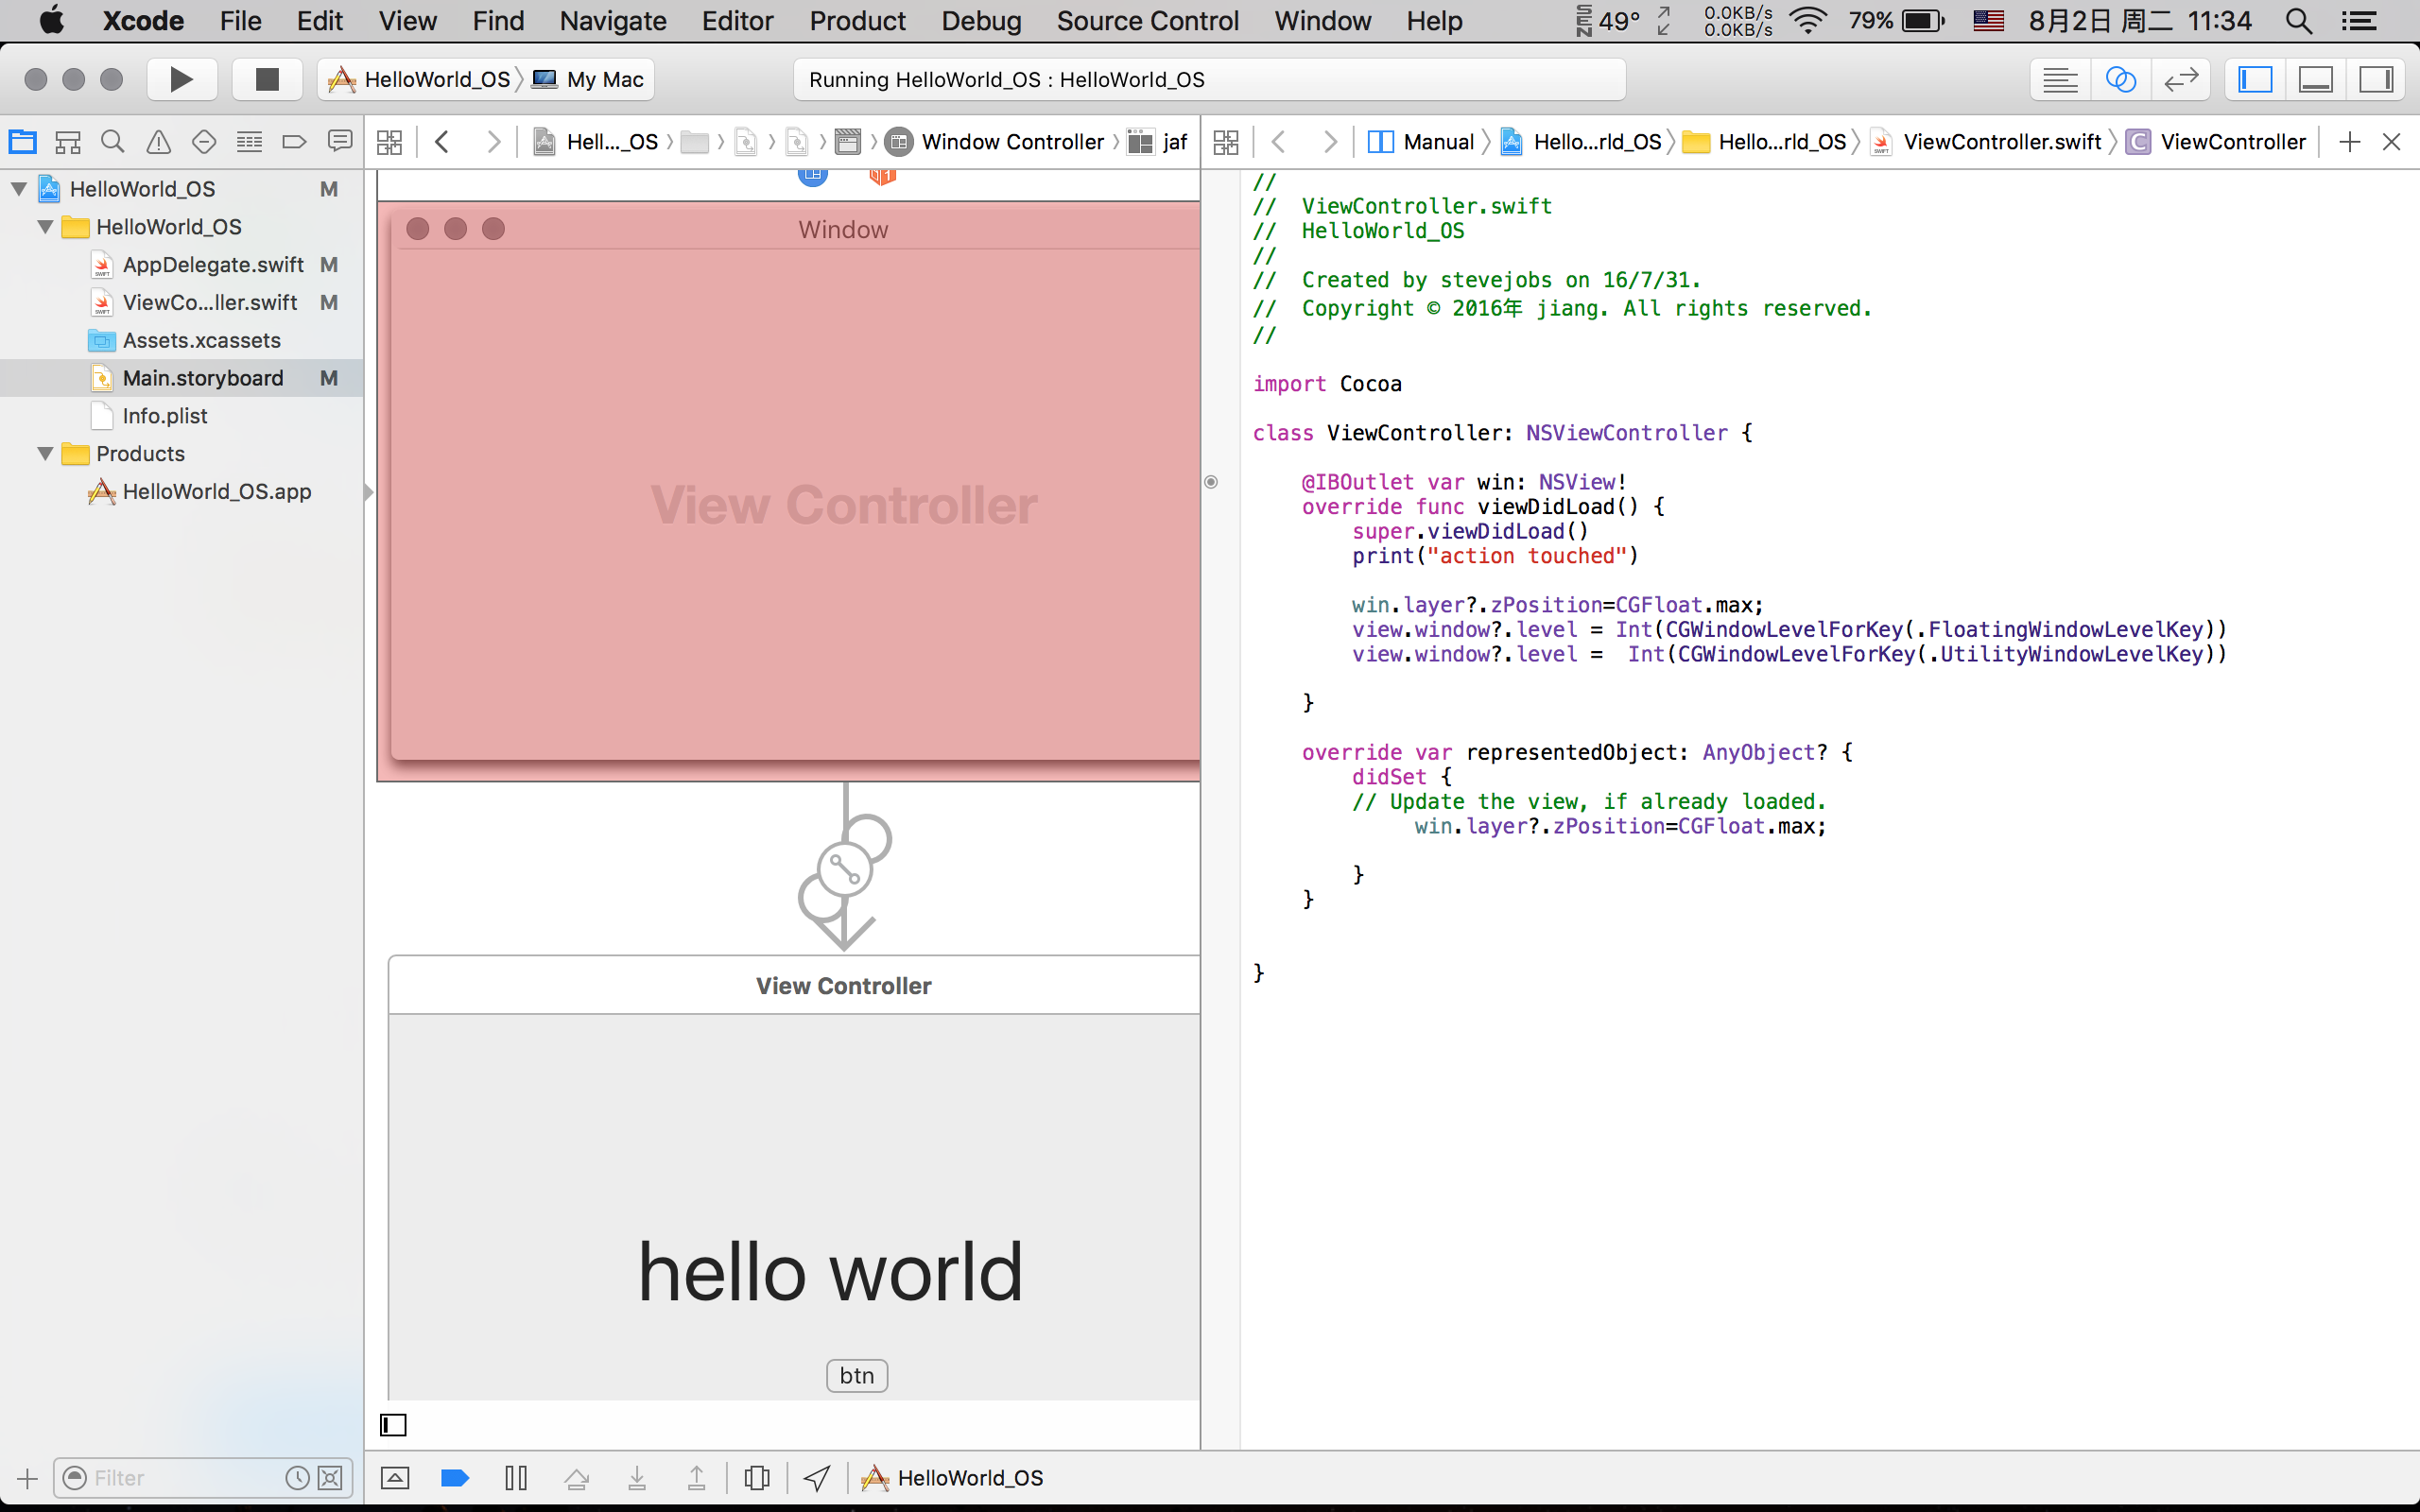Open the Source Control menu

pos(1147,21)
